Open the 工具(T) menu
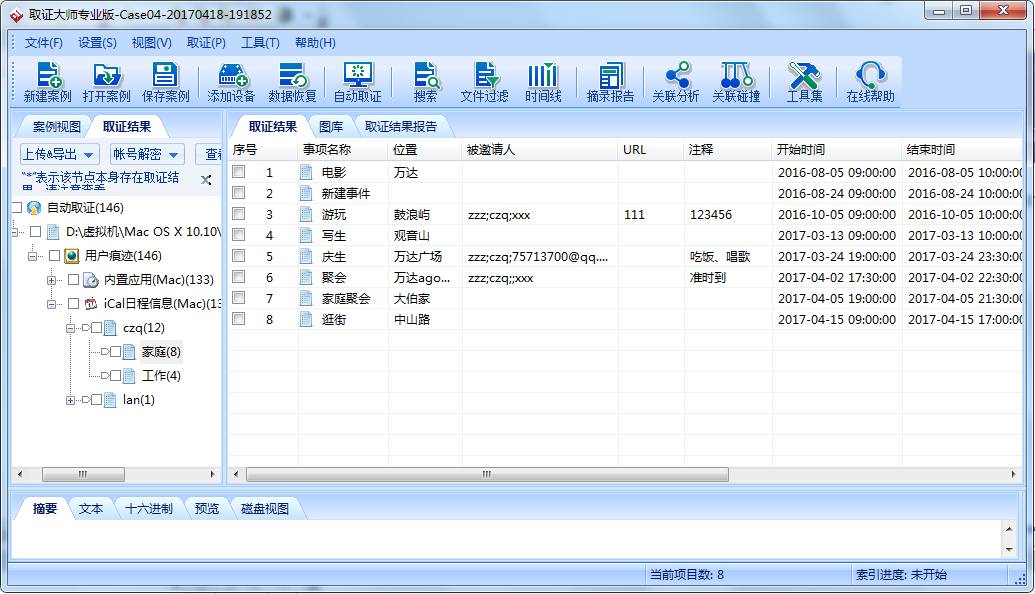1035x594 pixels. click(x=260, y=43)
